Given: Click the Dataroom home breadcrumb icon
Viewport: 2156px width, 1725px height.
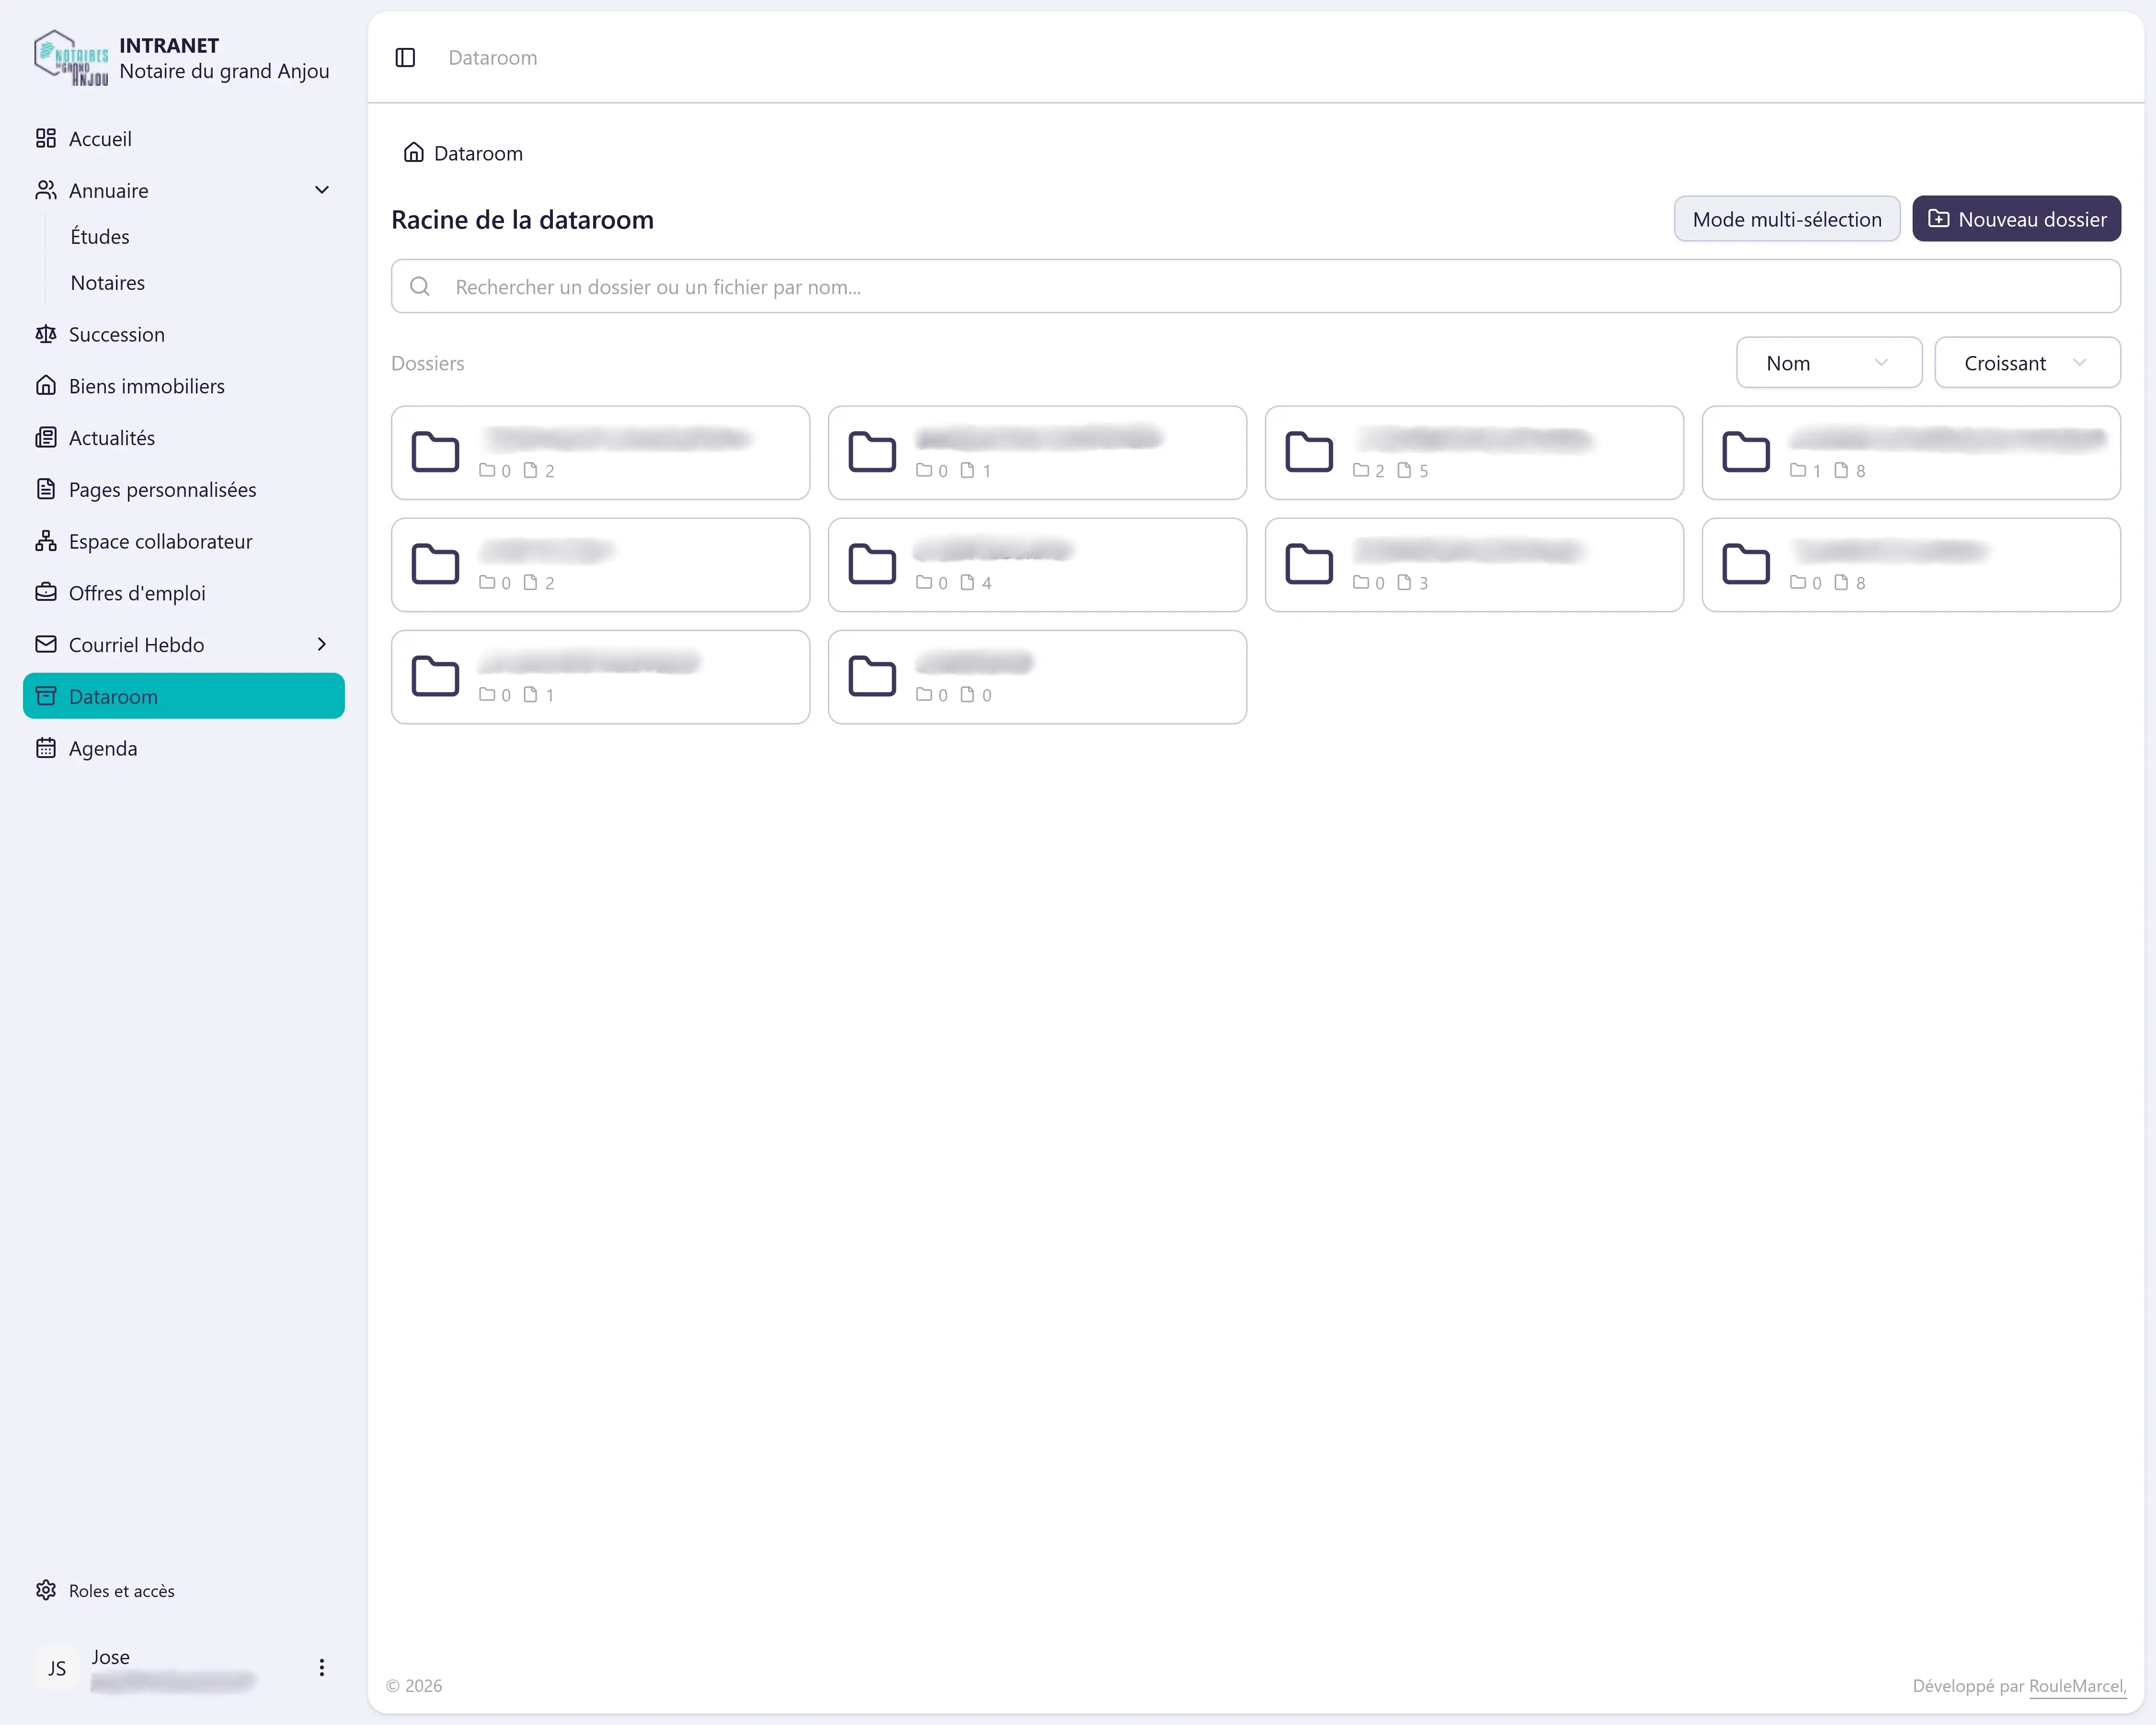Looking at the screenshot, I should (413, 152).
